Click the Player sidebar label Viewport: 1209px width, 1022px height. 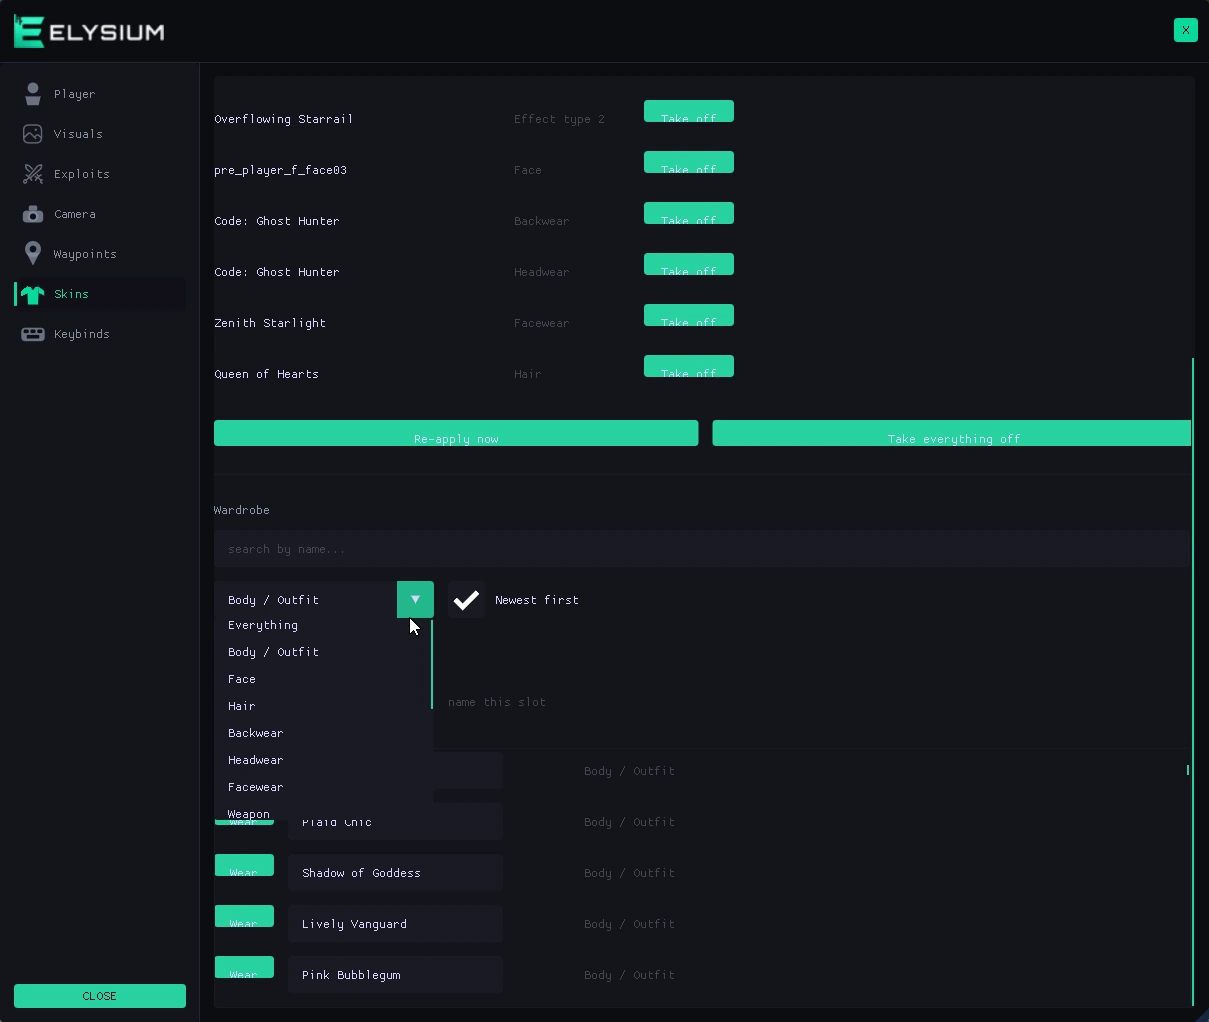(x=75, y=94)
